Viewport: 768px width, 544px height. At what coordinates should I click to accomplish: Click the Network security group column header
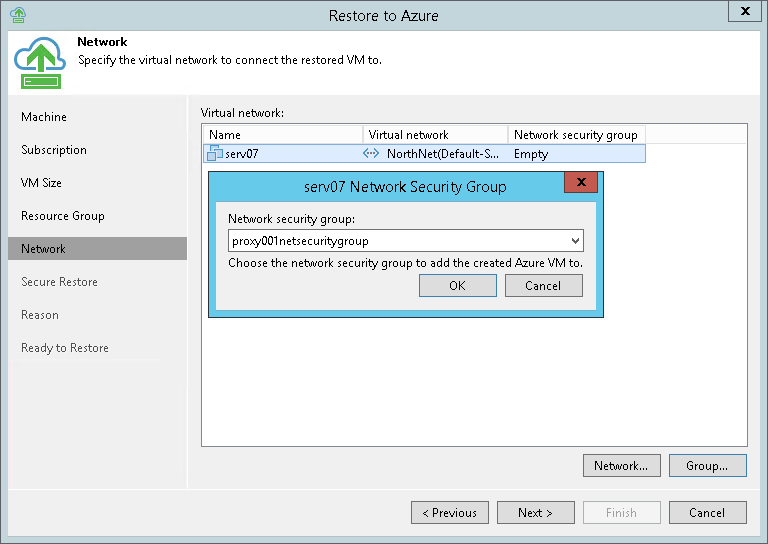tap(575, 135)
